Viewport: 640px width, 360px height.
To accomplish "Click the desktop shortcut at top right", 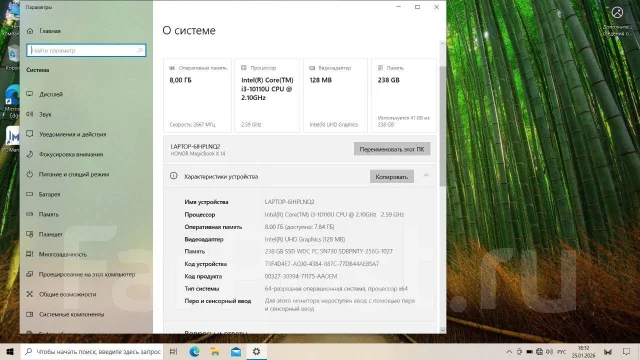I will [617, 20].
